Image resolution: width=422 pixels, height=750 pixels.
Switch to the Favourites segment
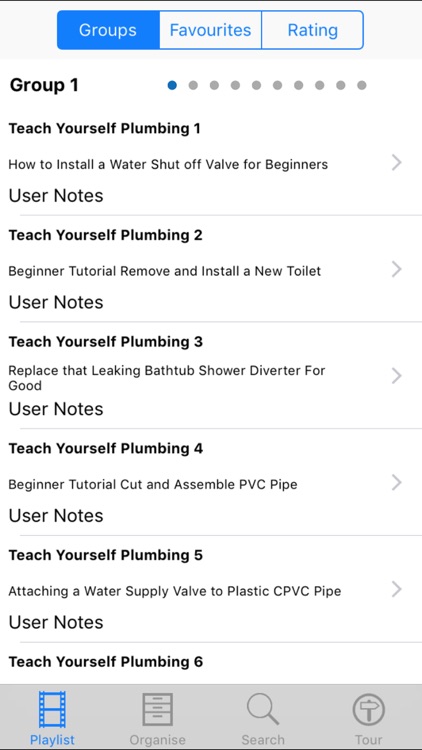[211, 30]
